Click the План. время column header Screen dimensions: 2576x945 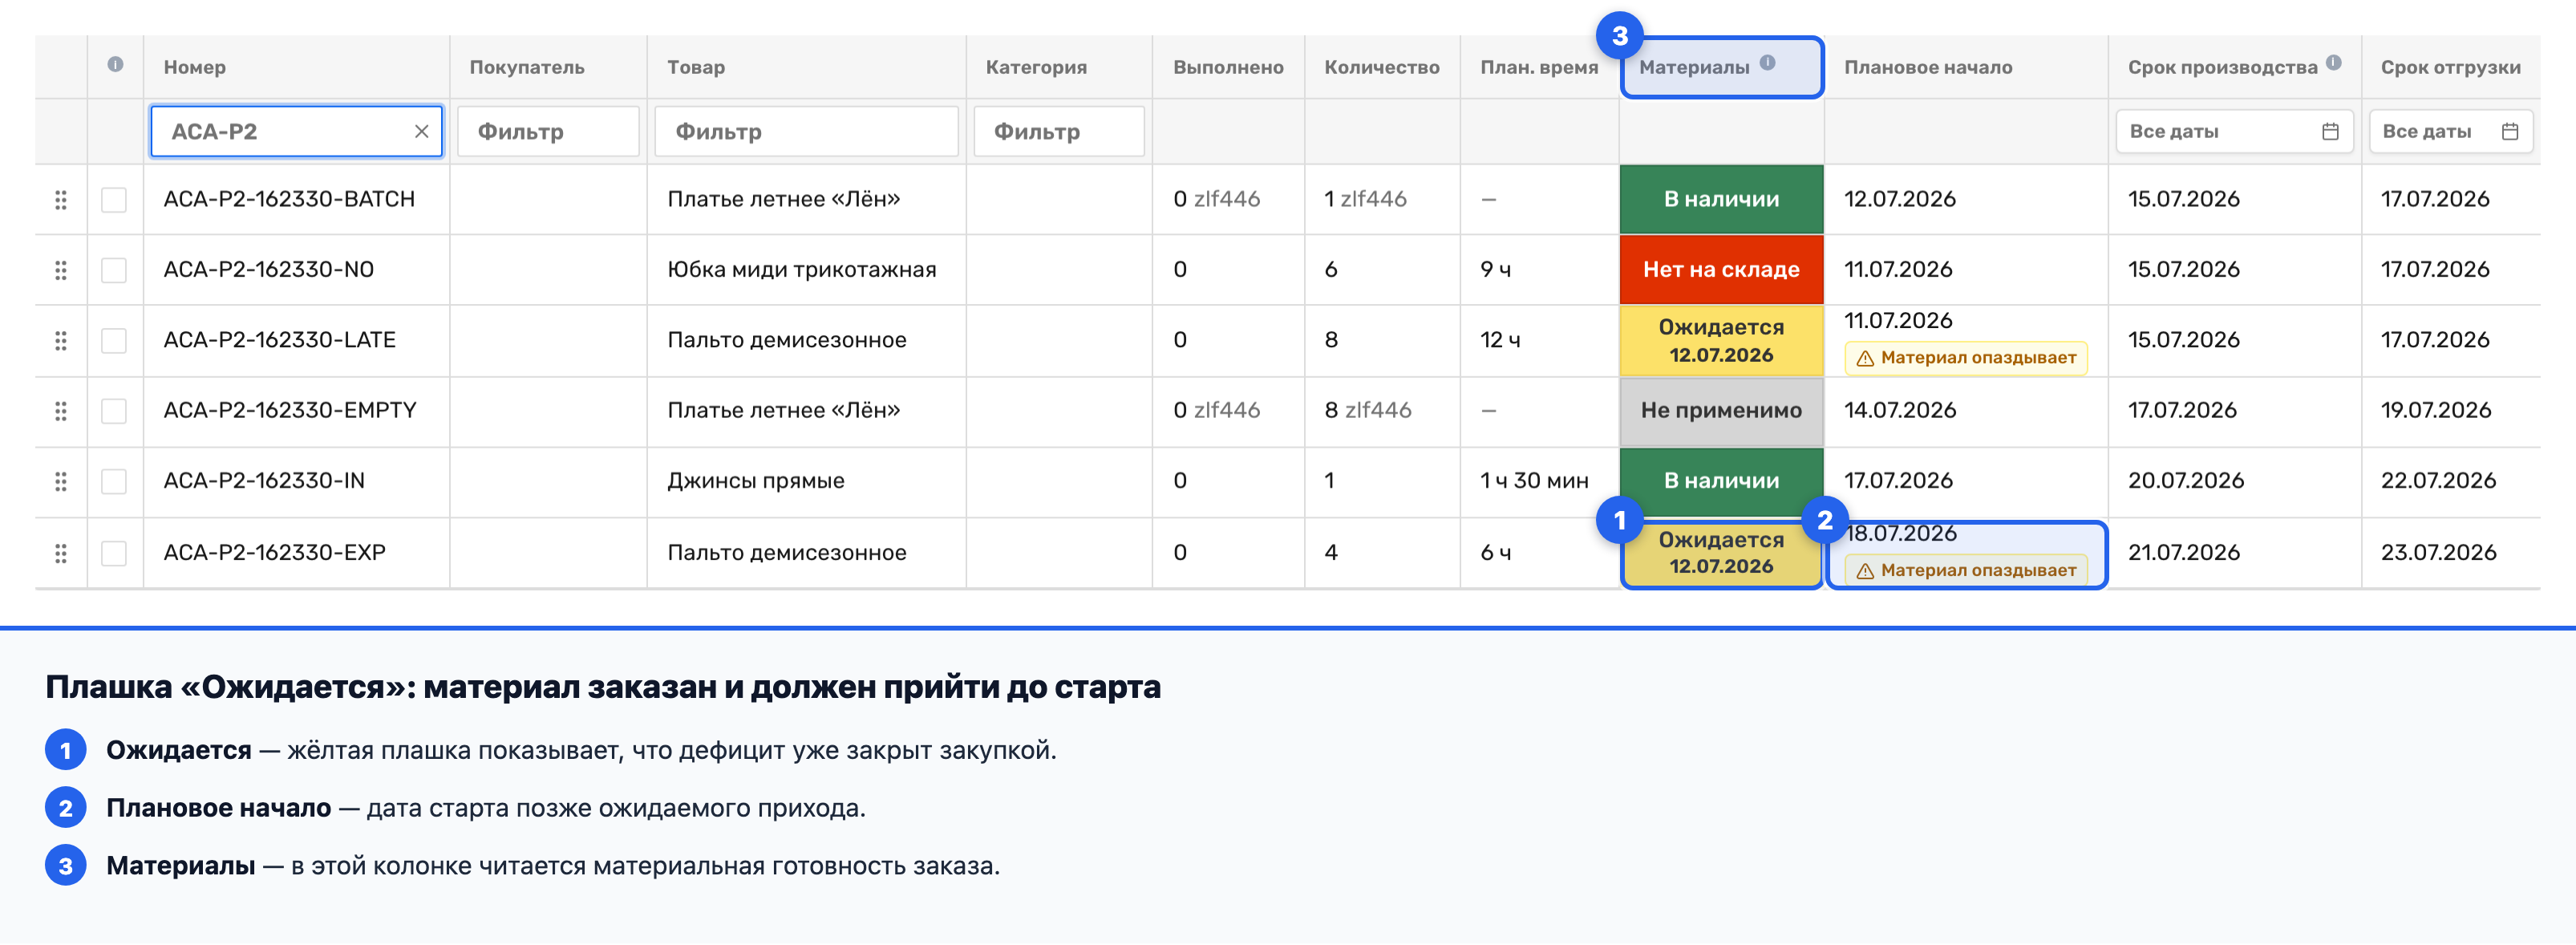[x=1539, y=67]
